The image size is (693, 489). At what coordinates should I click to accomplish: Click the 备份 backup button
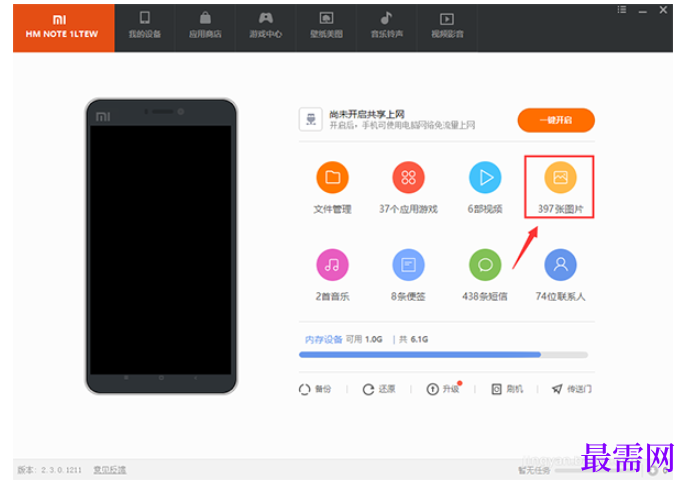(315, 389)
